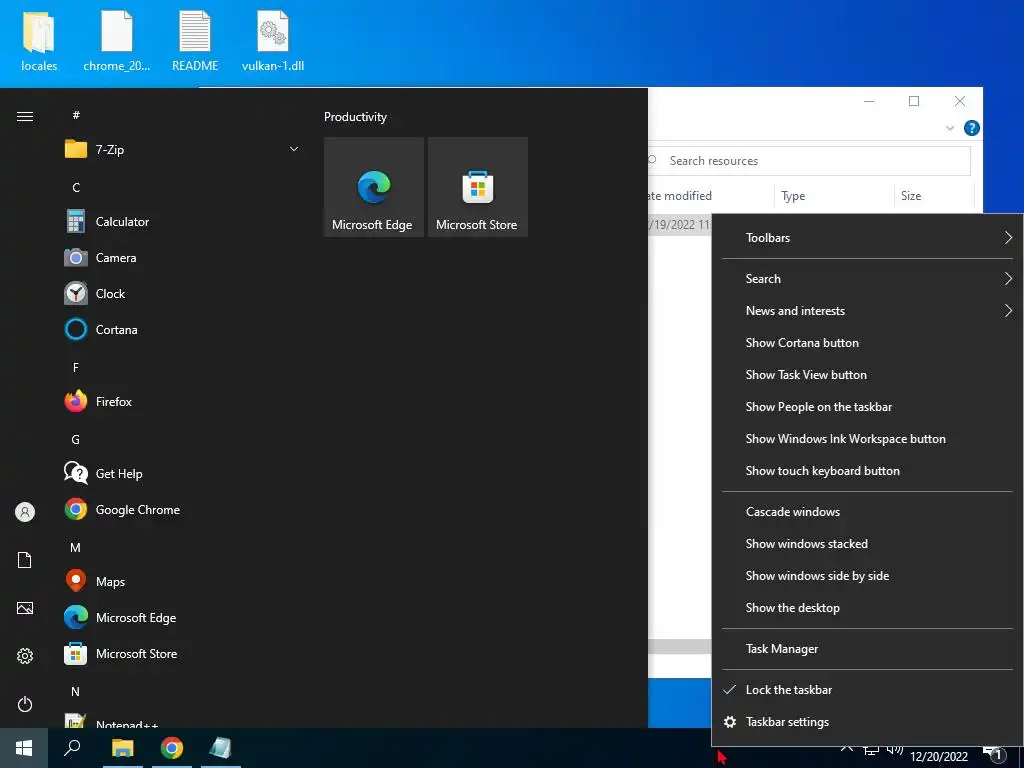Jump to letter N heading

(76, 692)
